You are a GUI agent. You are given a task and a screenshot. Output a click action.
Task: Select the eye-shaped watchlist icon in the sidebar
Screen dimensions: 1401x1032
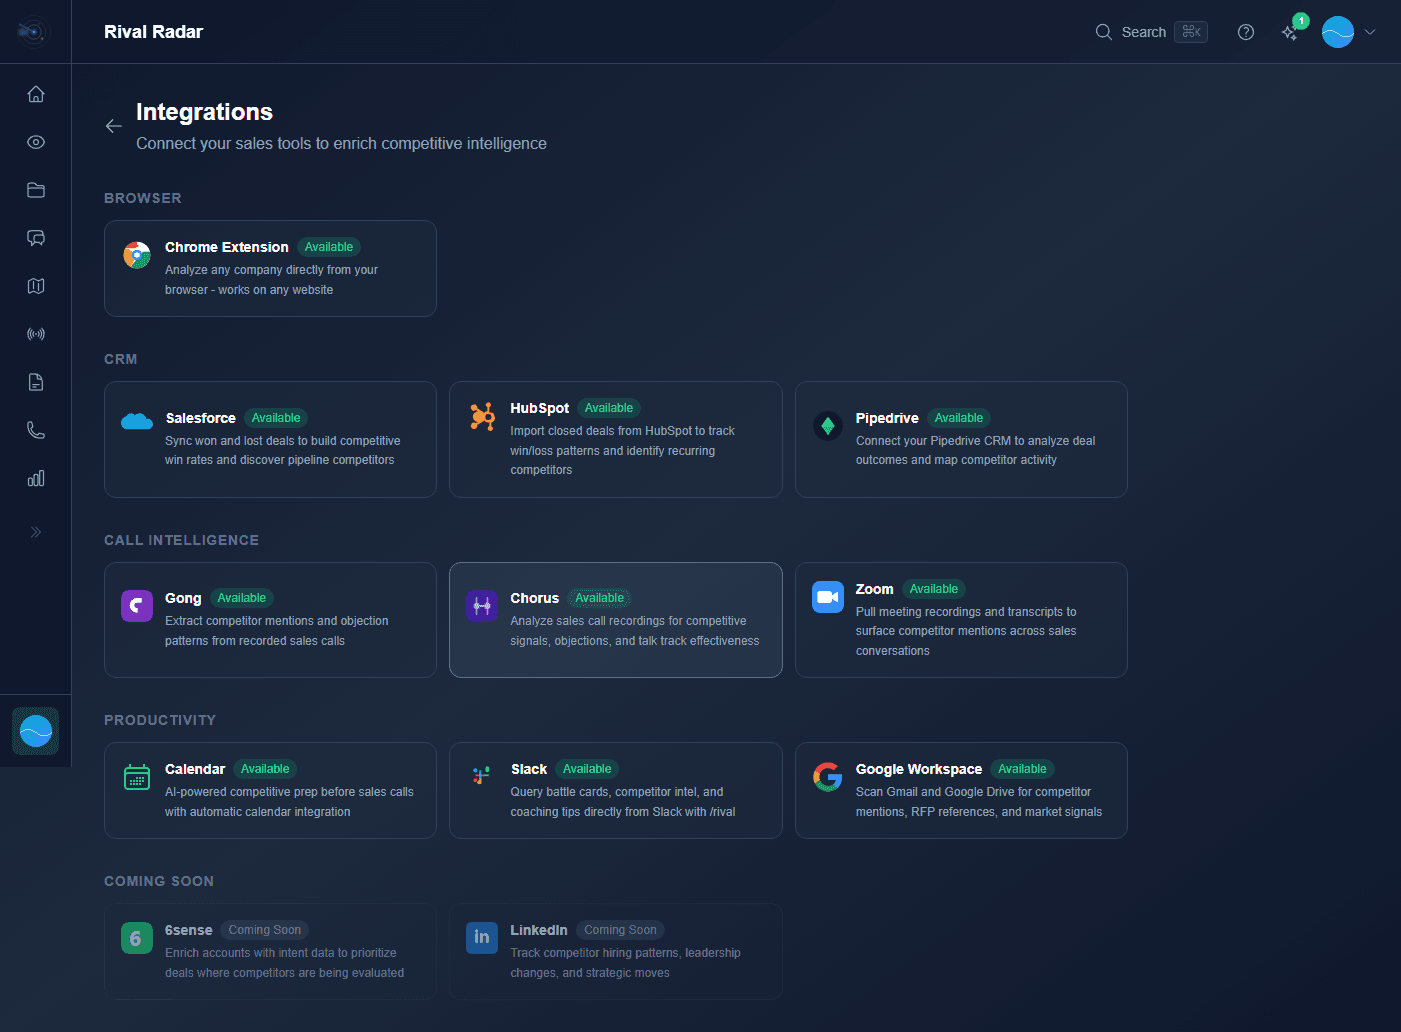(35, 141)
